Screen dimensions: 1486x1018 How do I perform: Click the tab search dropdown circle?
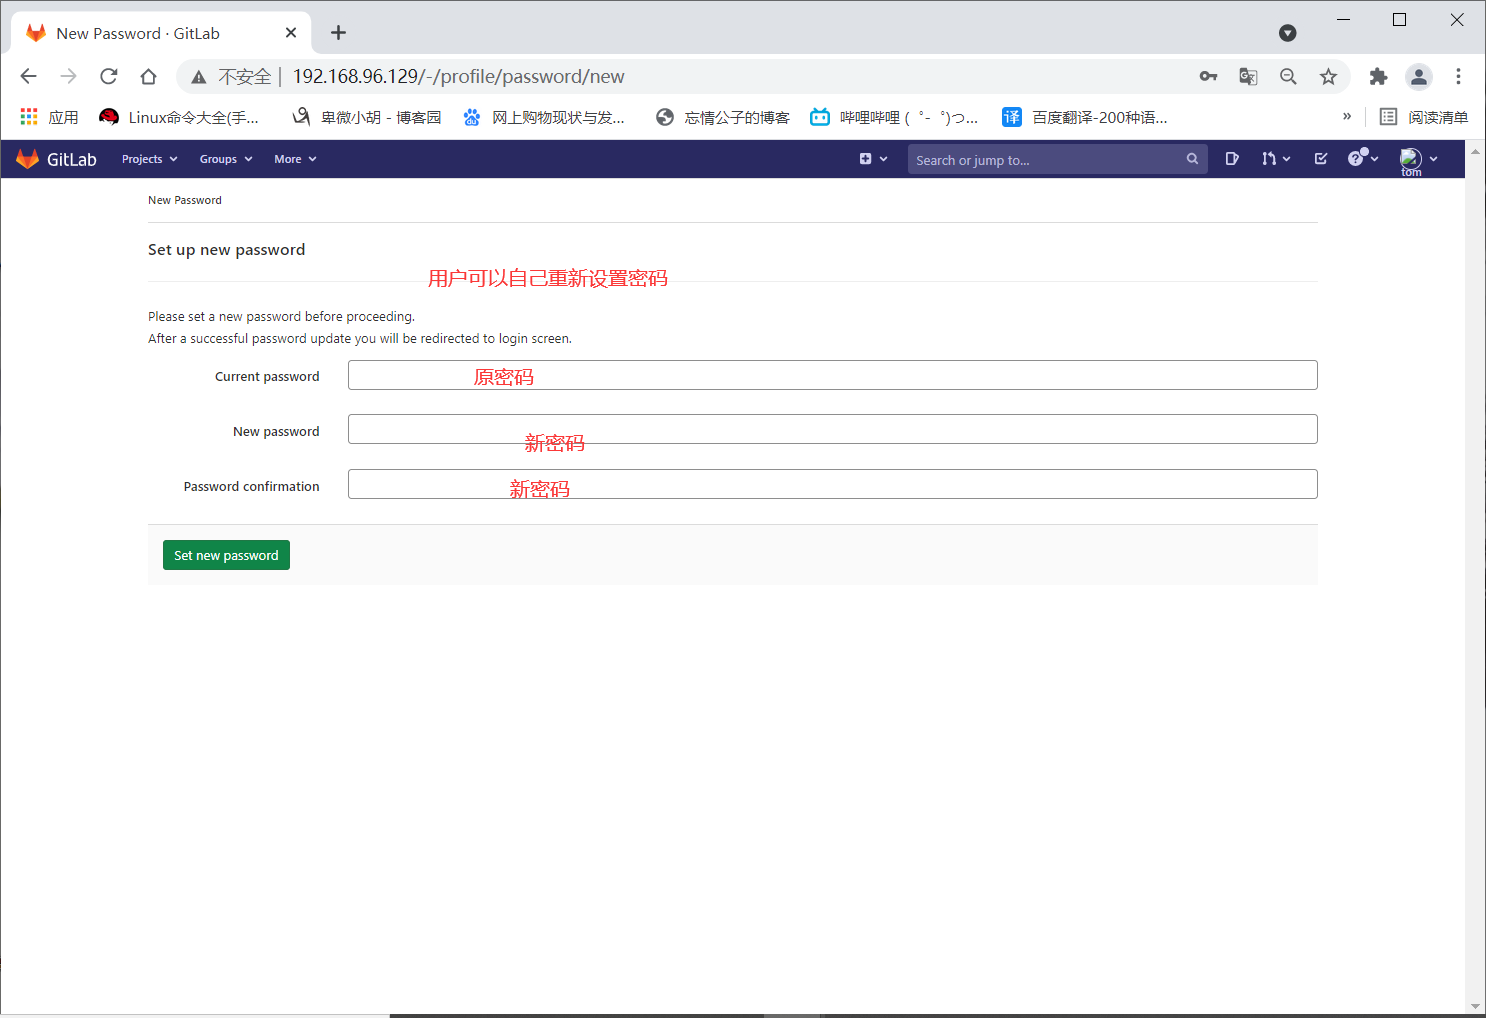[1288, 33]
